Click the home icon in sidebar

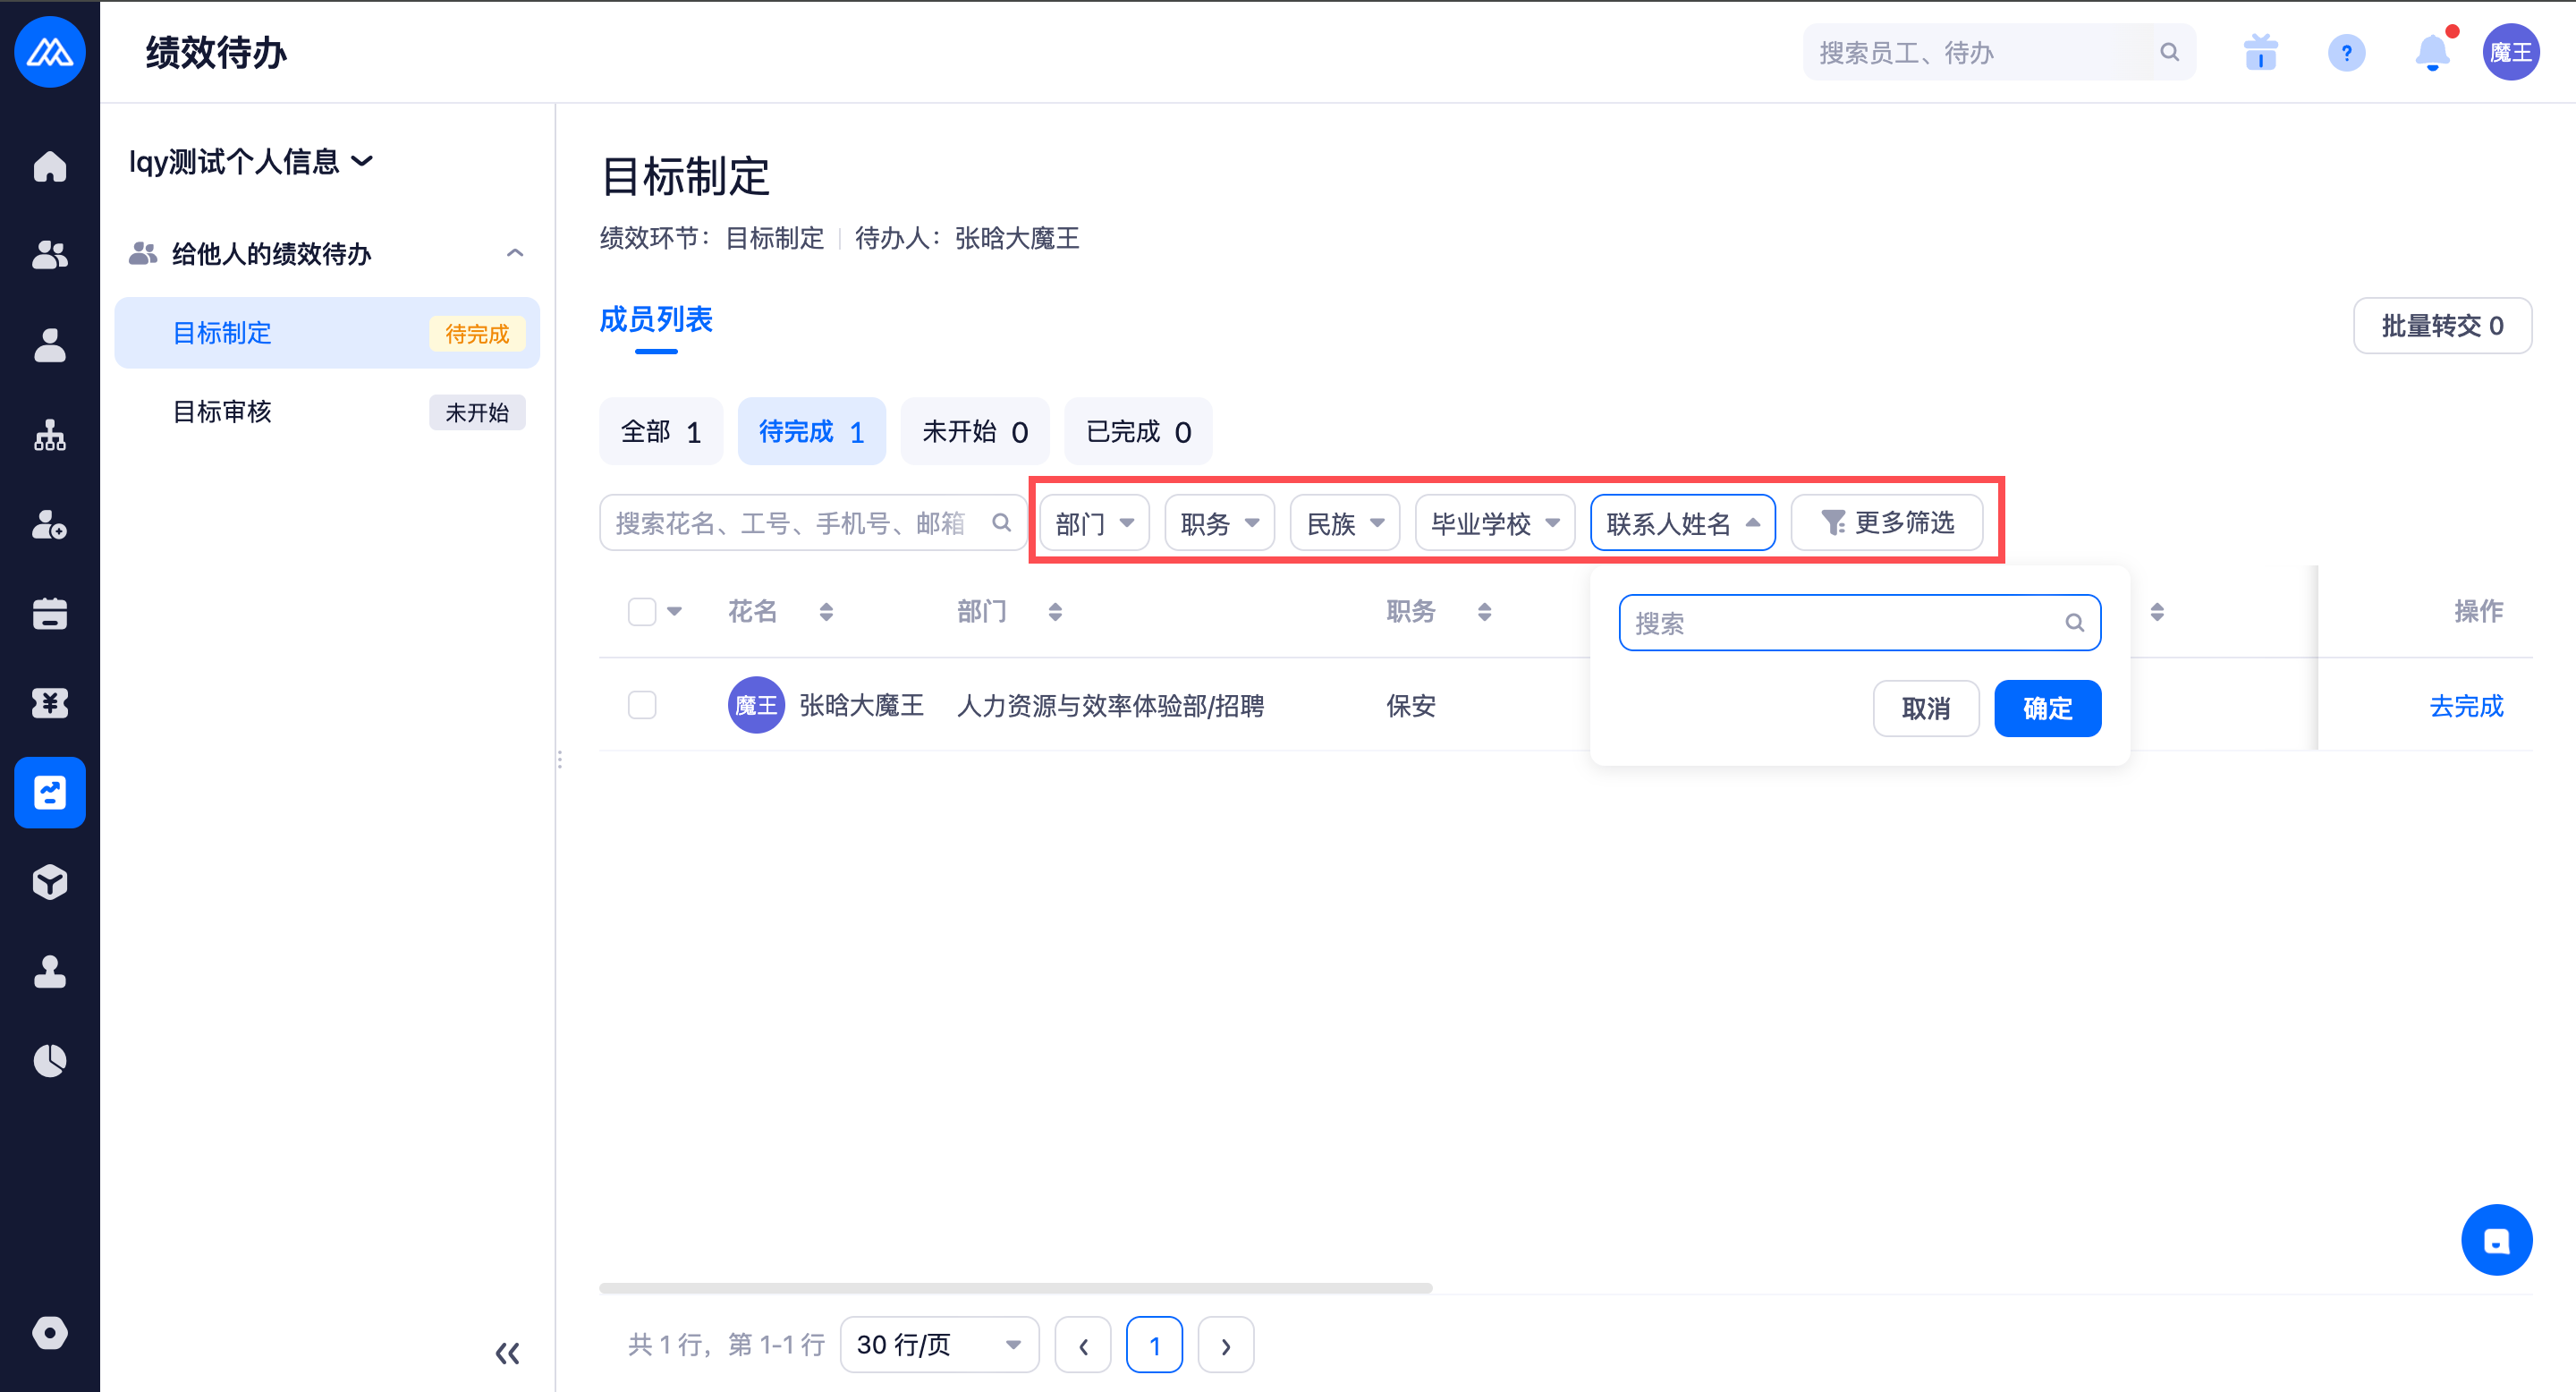pyautogui.click(x=49, y=166)
